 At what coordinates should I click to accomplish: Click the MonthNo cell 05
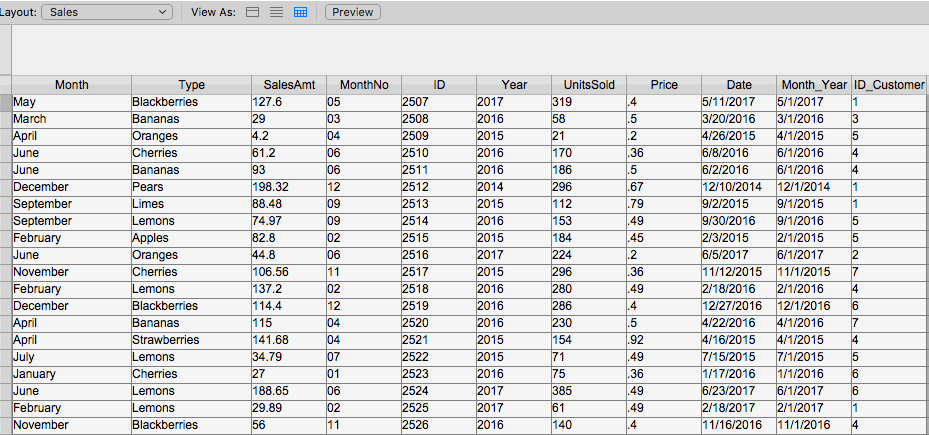click(364, 103)
